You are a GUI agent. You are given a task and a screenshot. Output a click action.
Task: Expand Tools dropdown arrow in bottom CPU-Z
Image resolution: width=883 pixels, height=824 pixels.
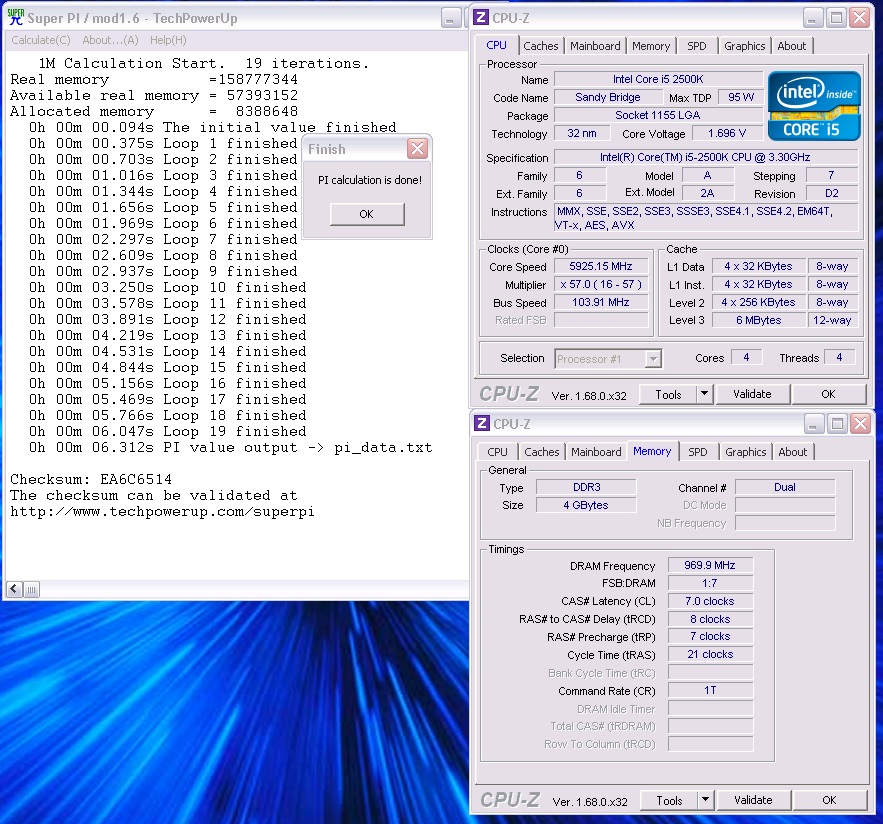click(706, 800)
